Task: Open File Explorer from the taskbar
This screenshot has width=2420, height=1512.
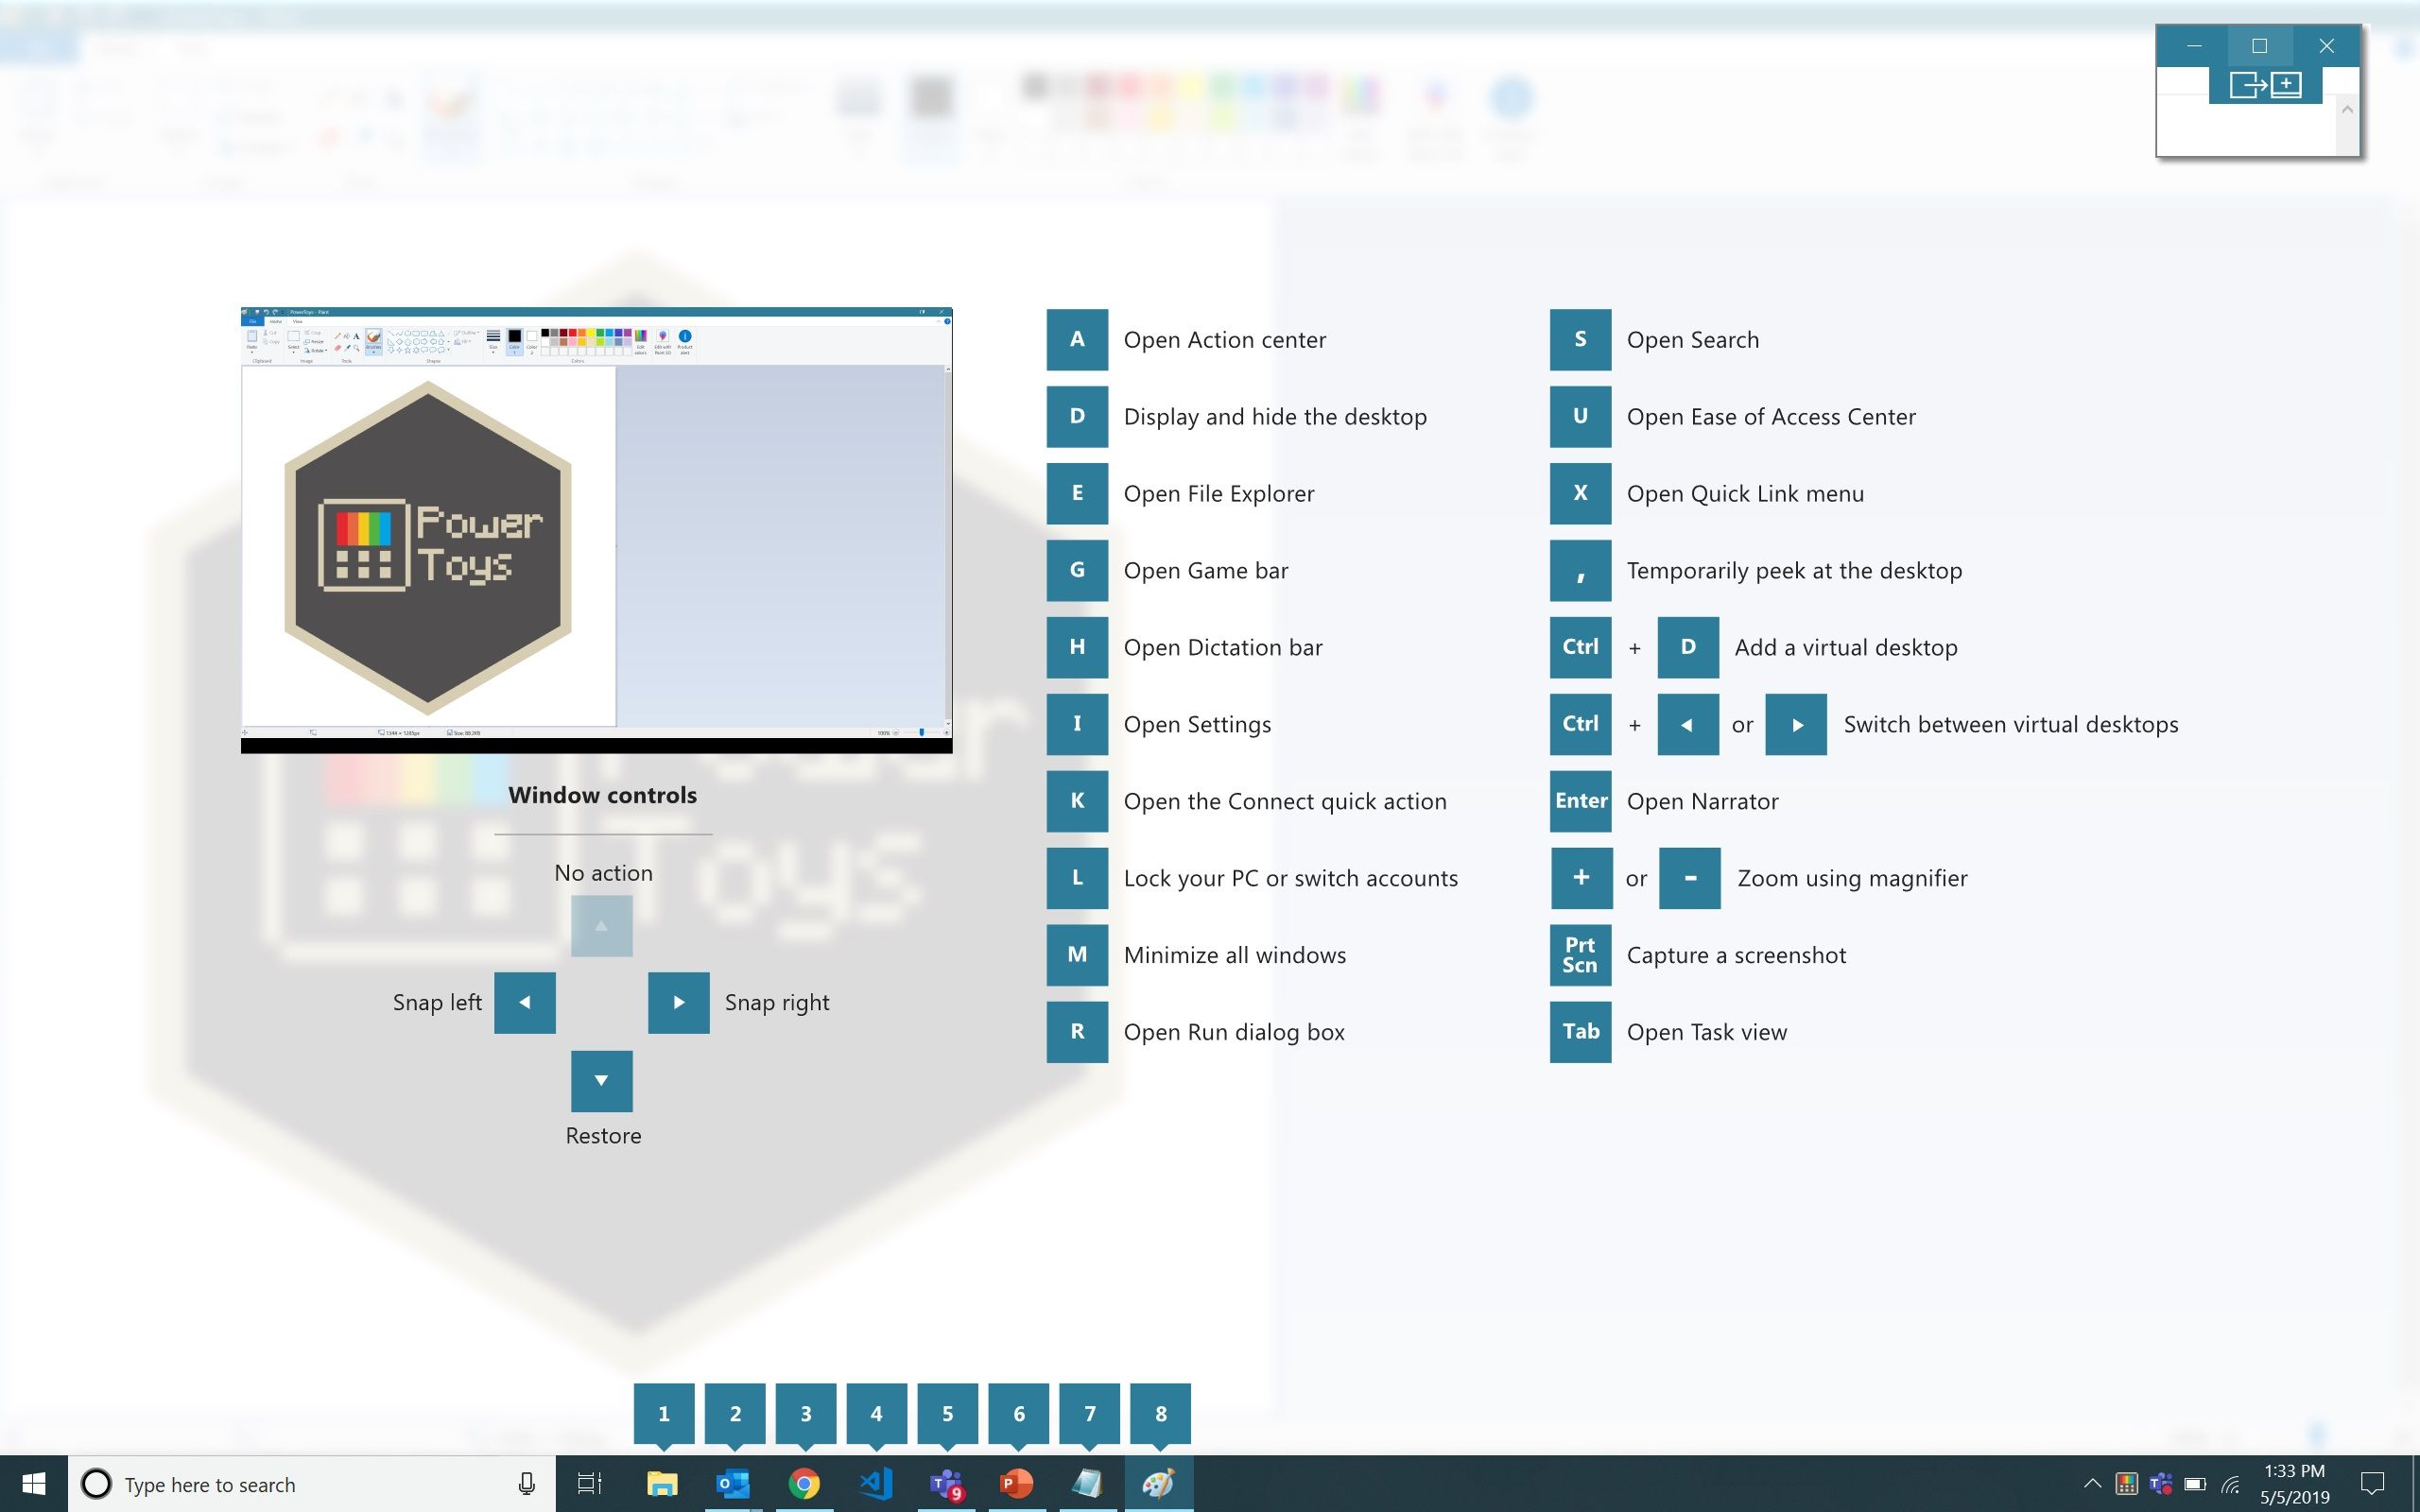Action: pyautogui.click(x=662, y=1484)
